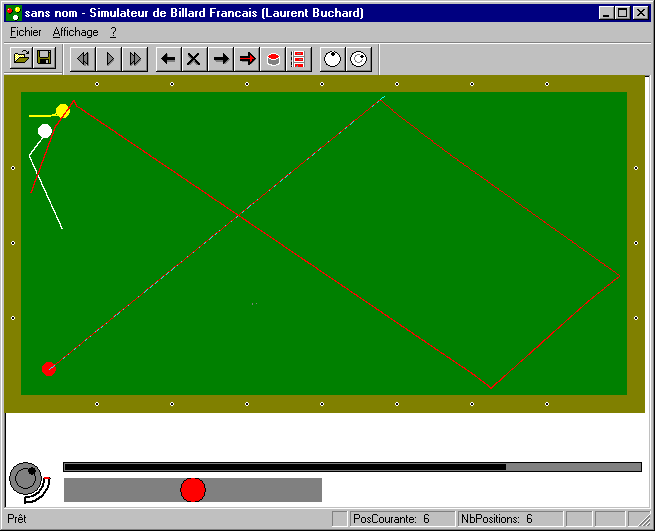Click the red right arrow icon
The height and width of the screenshot is (531, 655).
(246, 59)
